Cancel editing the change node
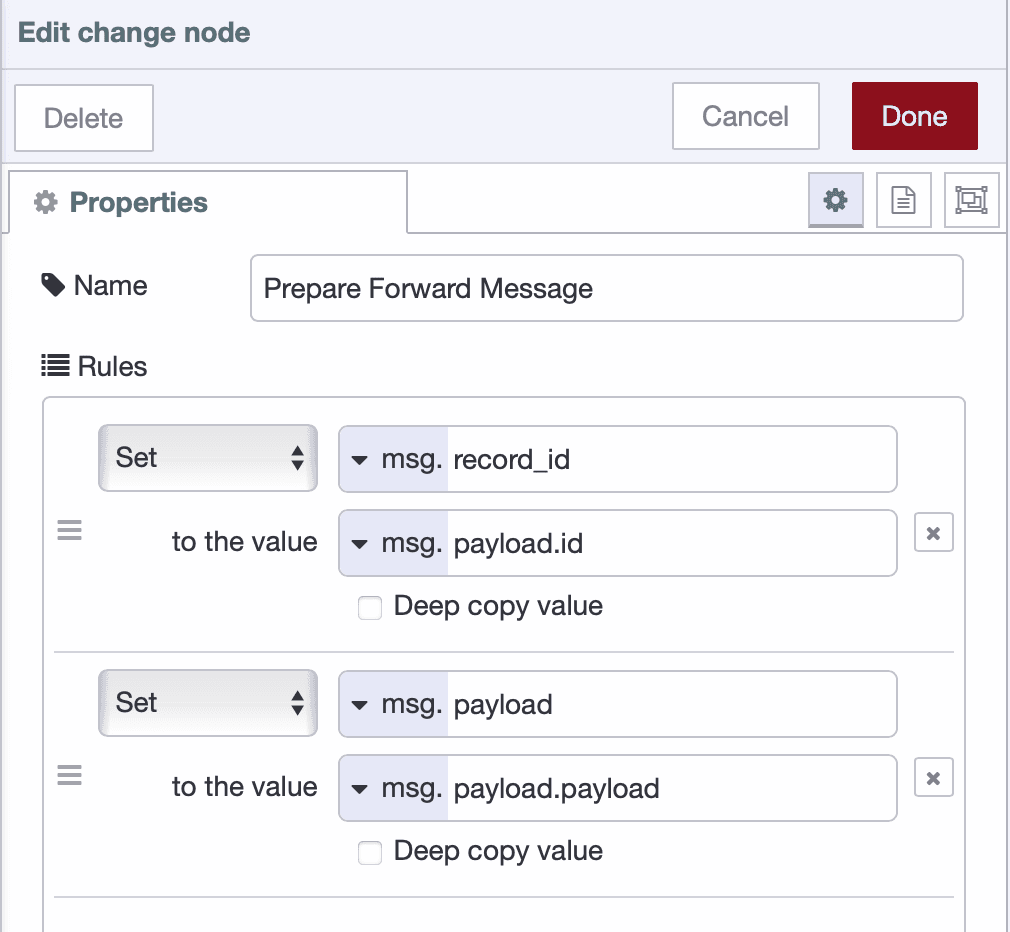1010x932 pixels. coord(745,116)
